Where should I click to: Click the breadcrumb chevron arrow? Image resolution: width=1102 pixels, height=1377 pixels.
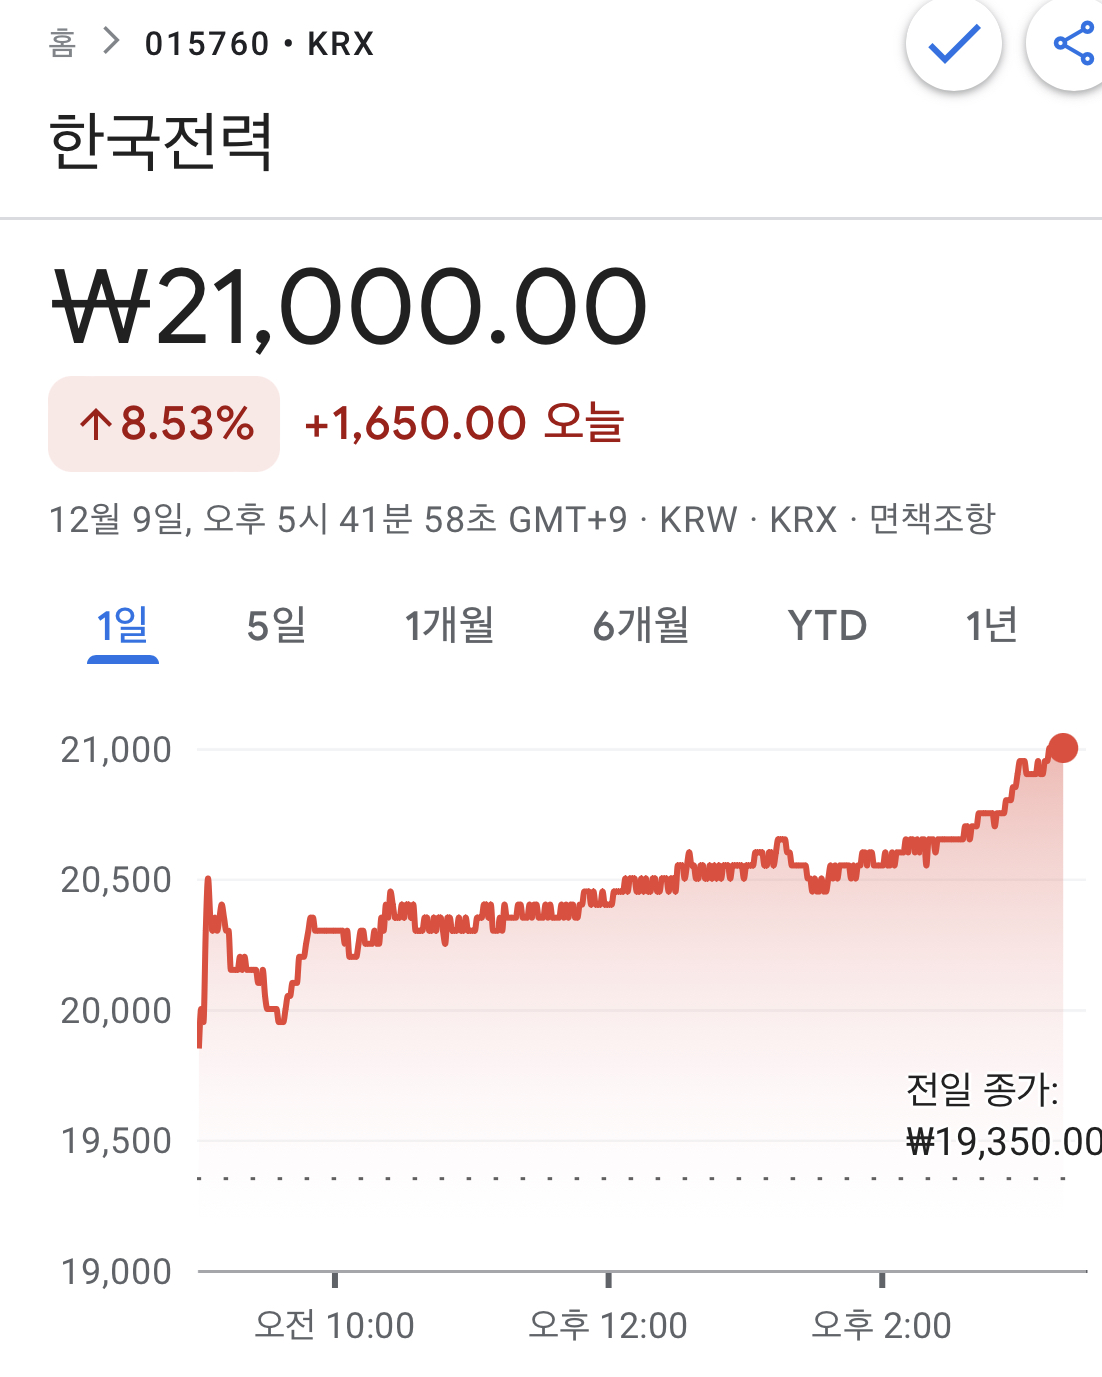(x=111, y=42)
